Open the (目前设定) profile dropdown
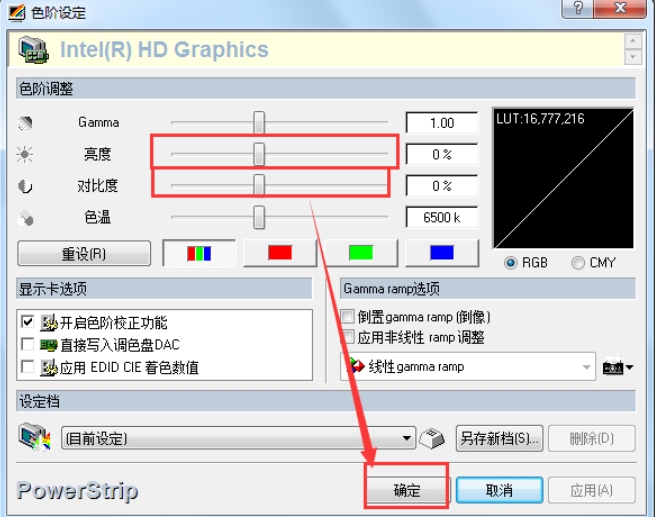Screen dimensions: 655x517 coord(239,438)
